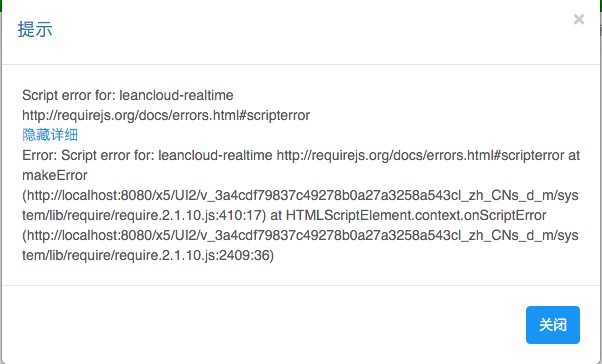602x364 pixels.
Task: Click the makeError function name
Action: (x=55, y=175)
